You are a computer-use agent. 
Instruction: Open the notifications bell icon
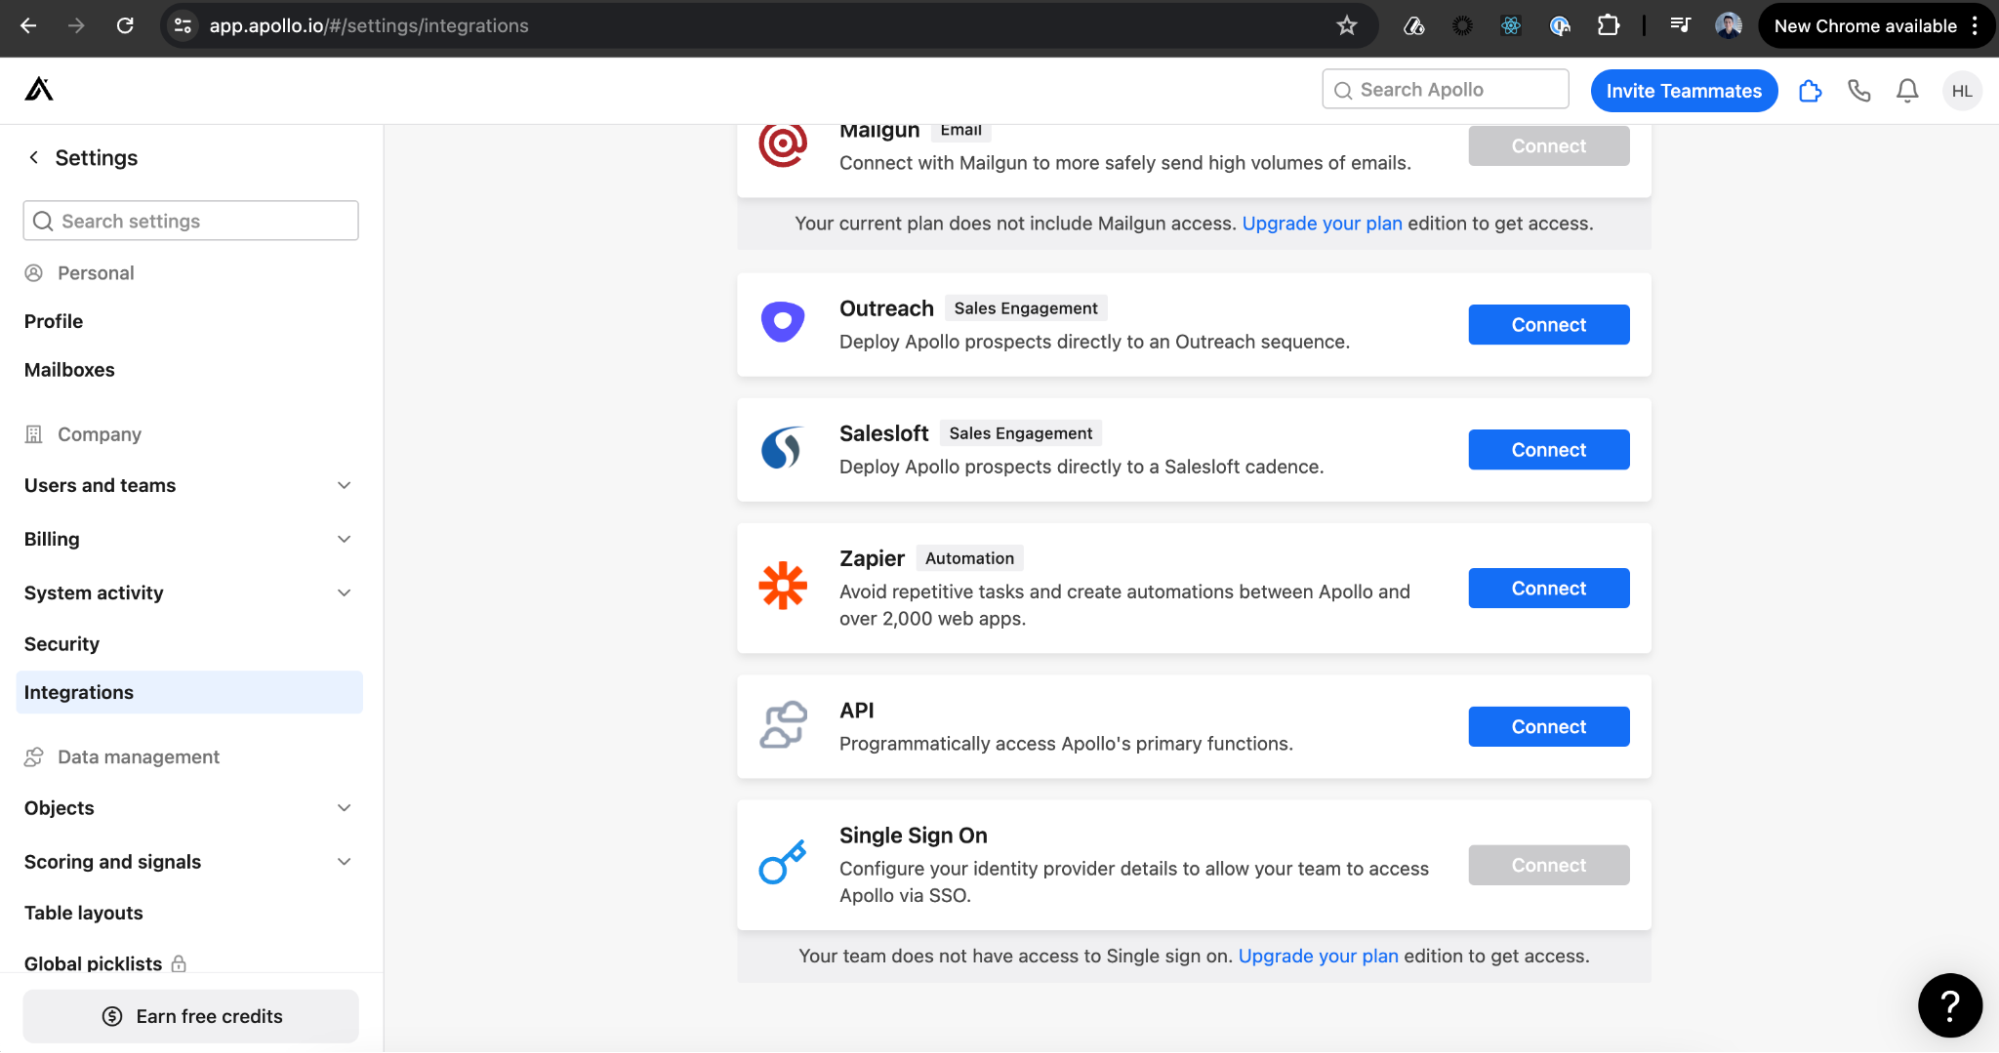point(1906,90)
